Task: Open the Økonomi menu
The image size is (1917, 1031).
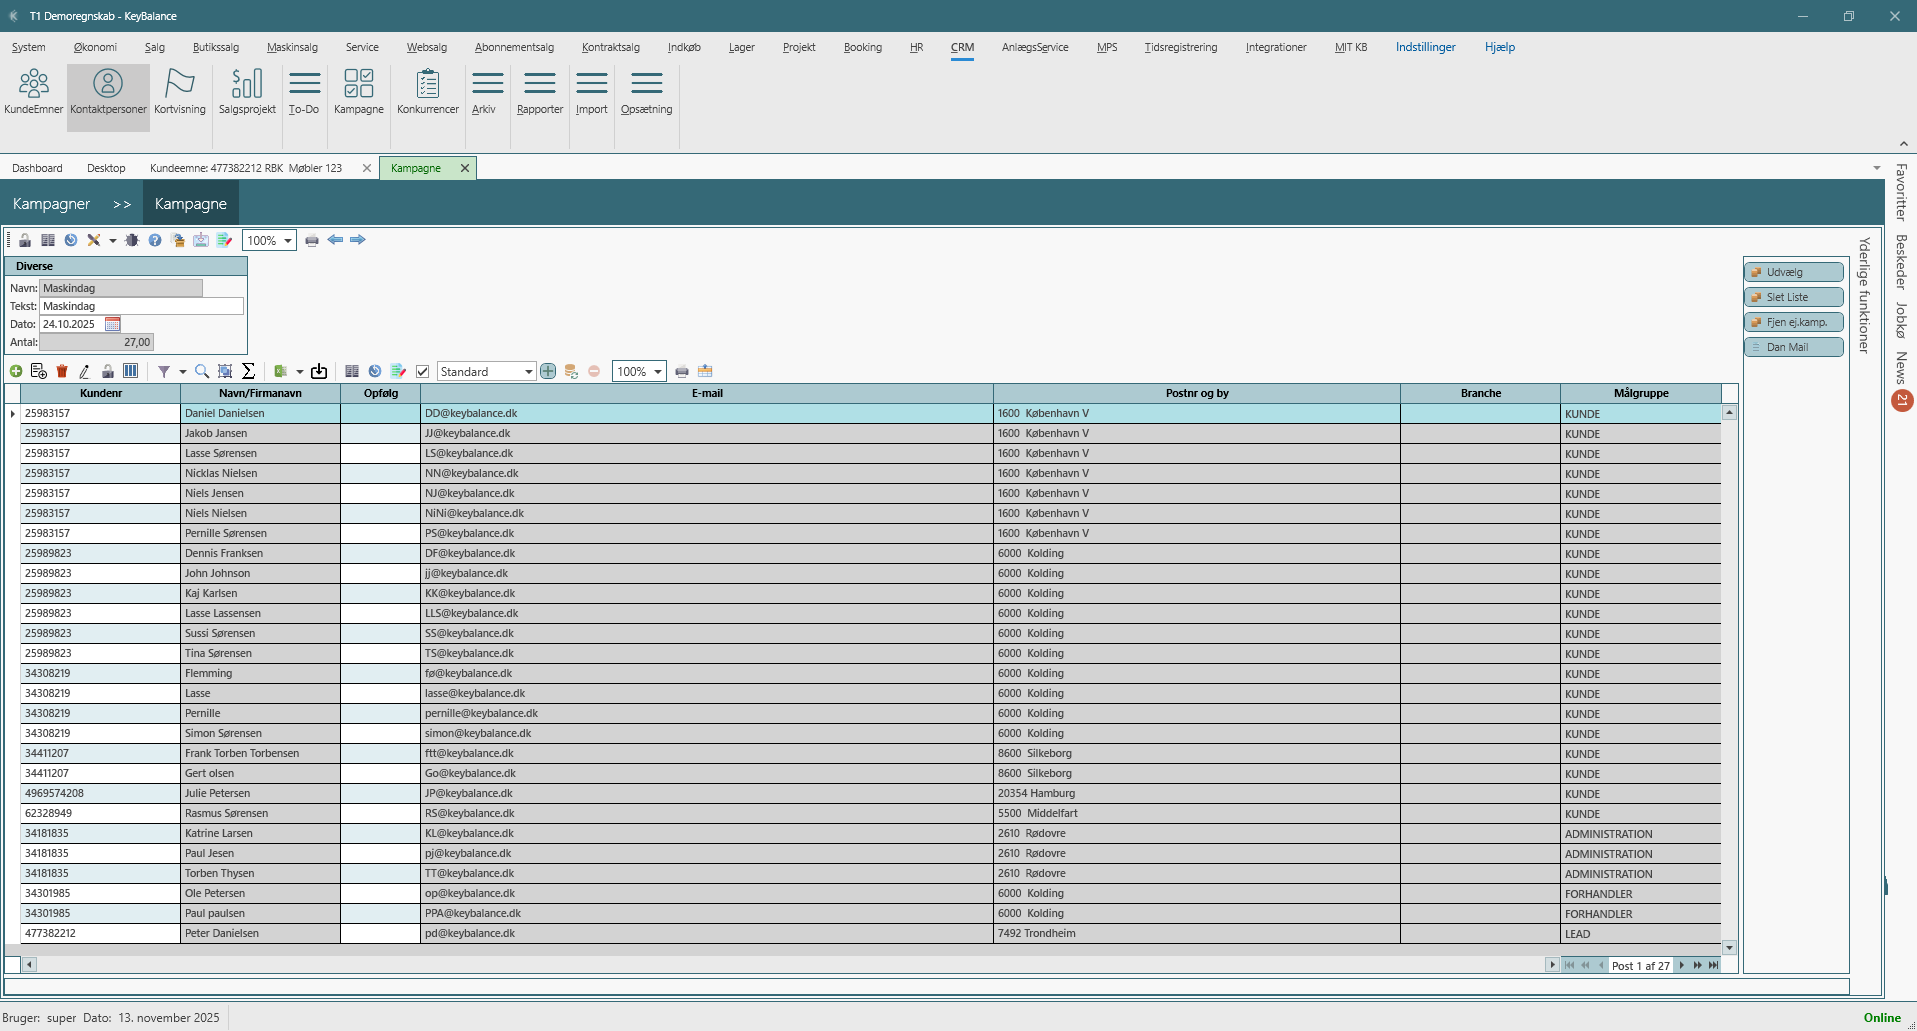Action: pyautogui.click(x=95, y=47)
